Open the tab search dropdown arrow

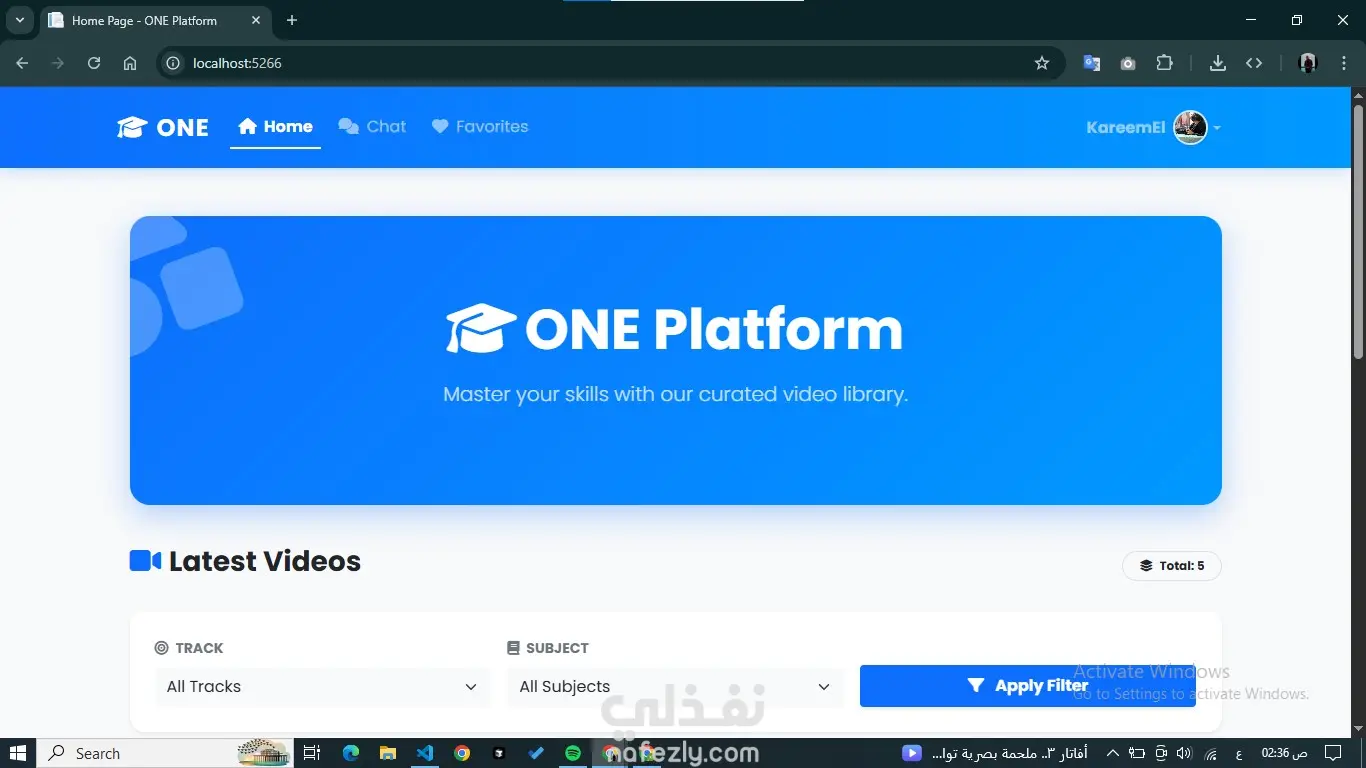(19, 20)
